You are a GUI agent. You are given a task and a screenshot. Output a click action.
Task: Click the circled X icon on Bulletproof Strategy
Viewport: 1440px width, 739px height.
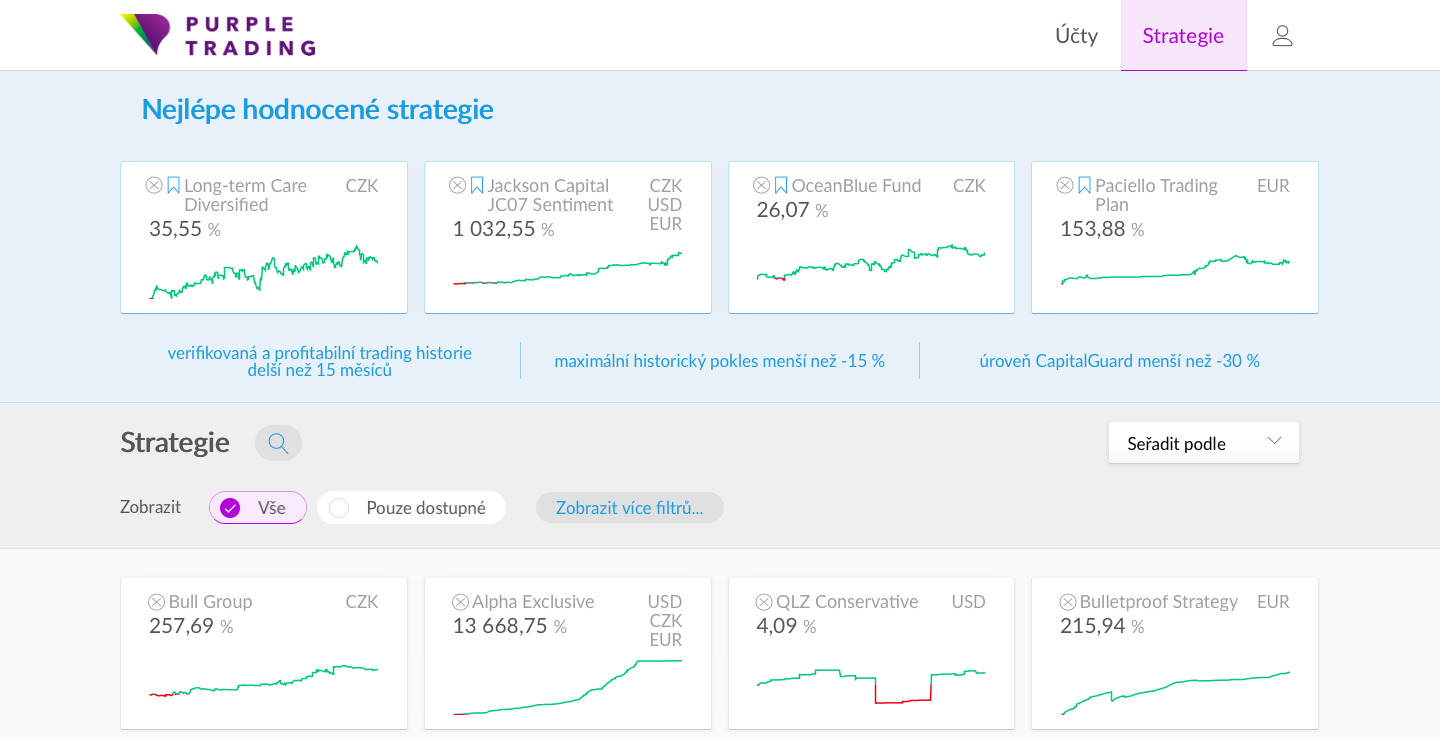[1068, 602]
